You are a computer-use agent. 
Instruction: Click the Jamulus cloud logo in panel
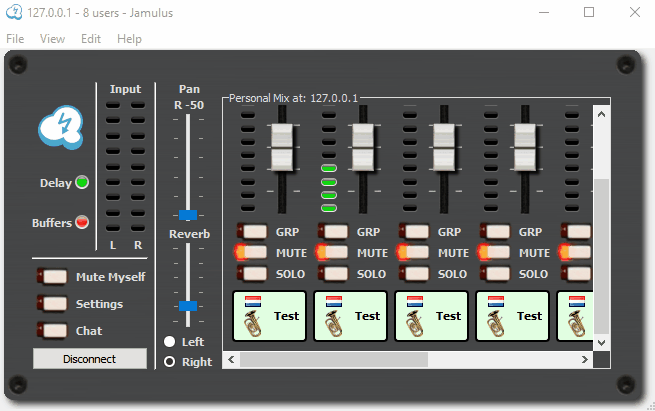[x=61, y=127]
